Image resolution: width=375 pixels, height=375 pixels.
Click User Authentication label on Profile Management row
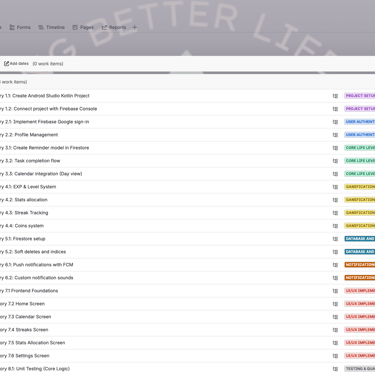(x=360, y=135)
